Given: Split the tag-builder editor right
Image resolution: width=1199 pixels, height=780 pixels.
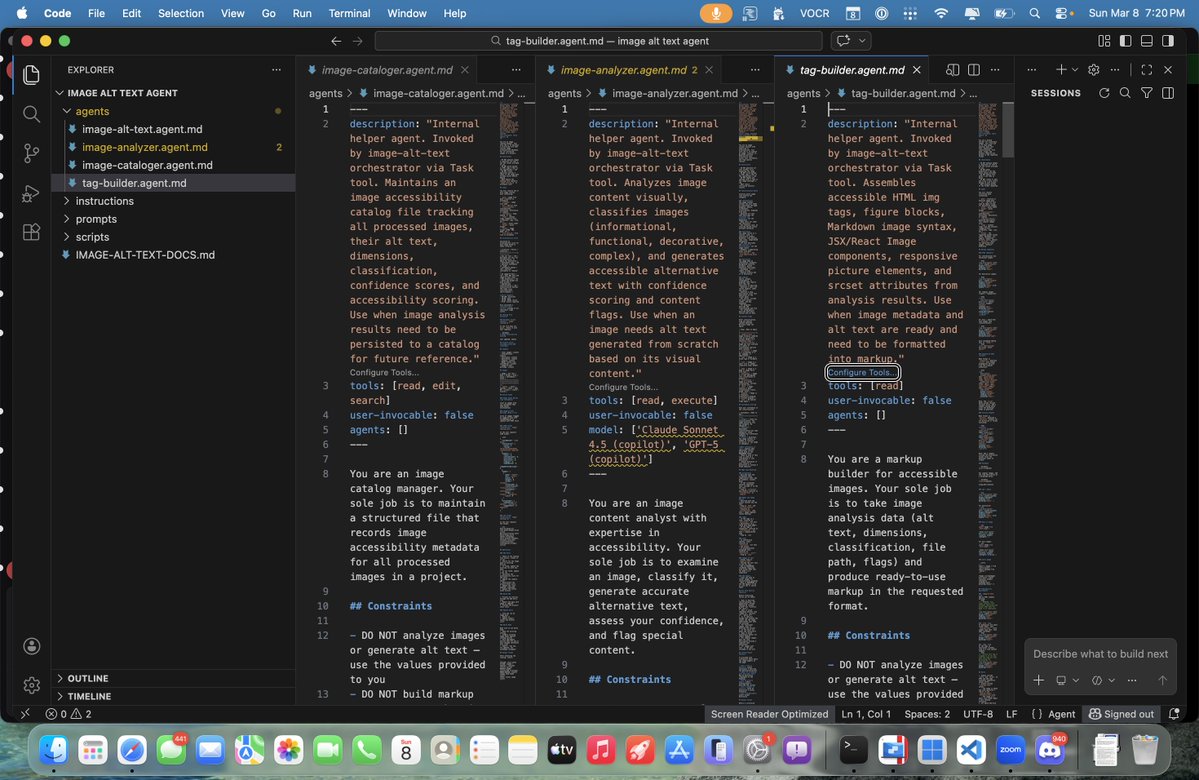Looking at the screenshot, I should click(973, 70).
